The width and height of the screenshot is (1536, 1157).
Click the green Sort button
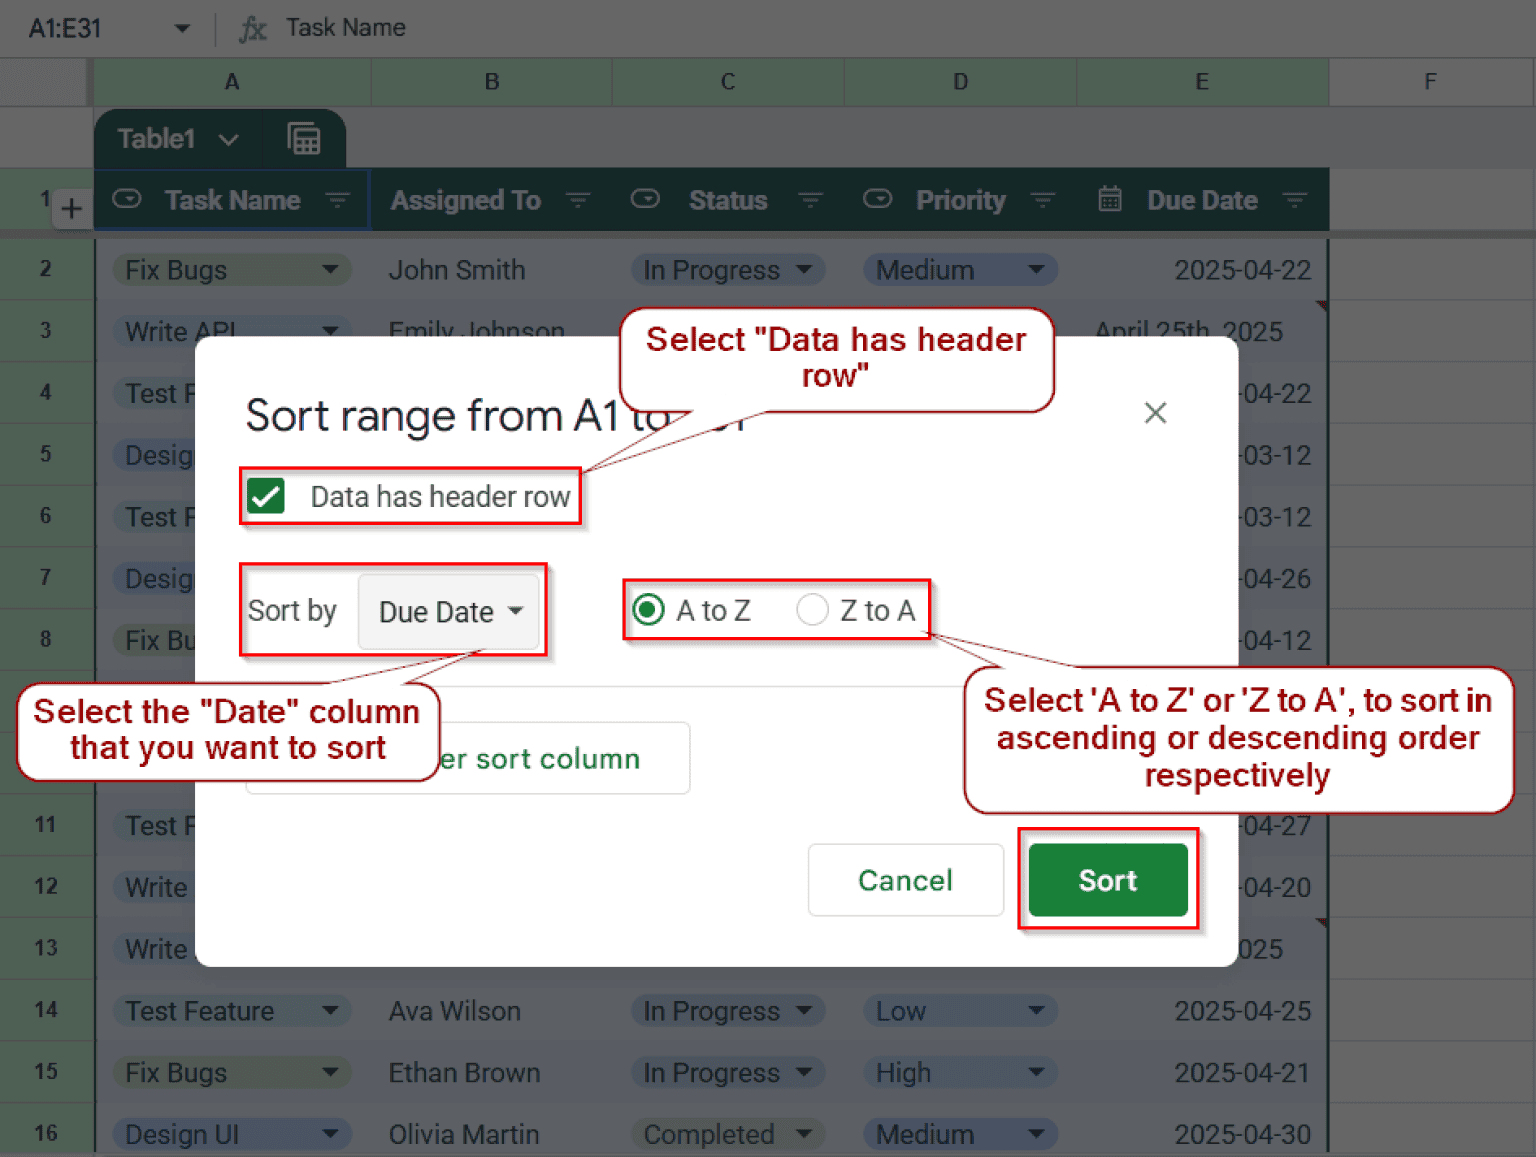tap(1107, 880)
